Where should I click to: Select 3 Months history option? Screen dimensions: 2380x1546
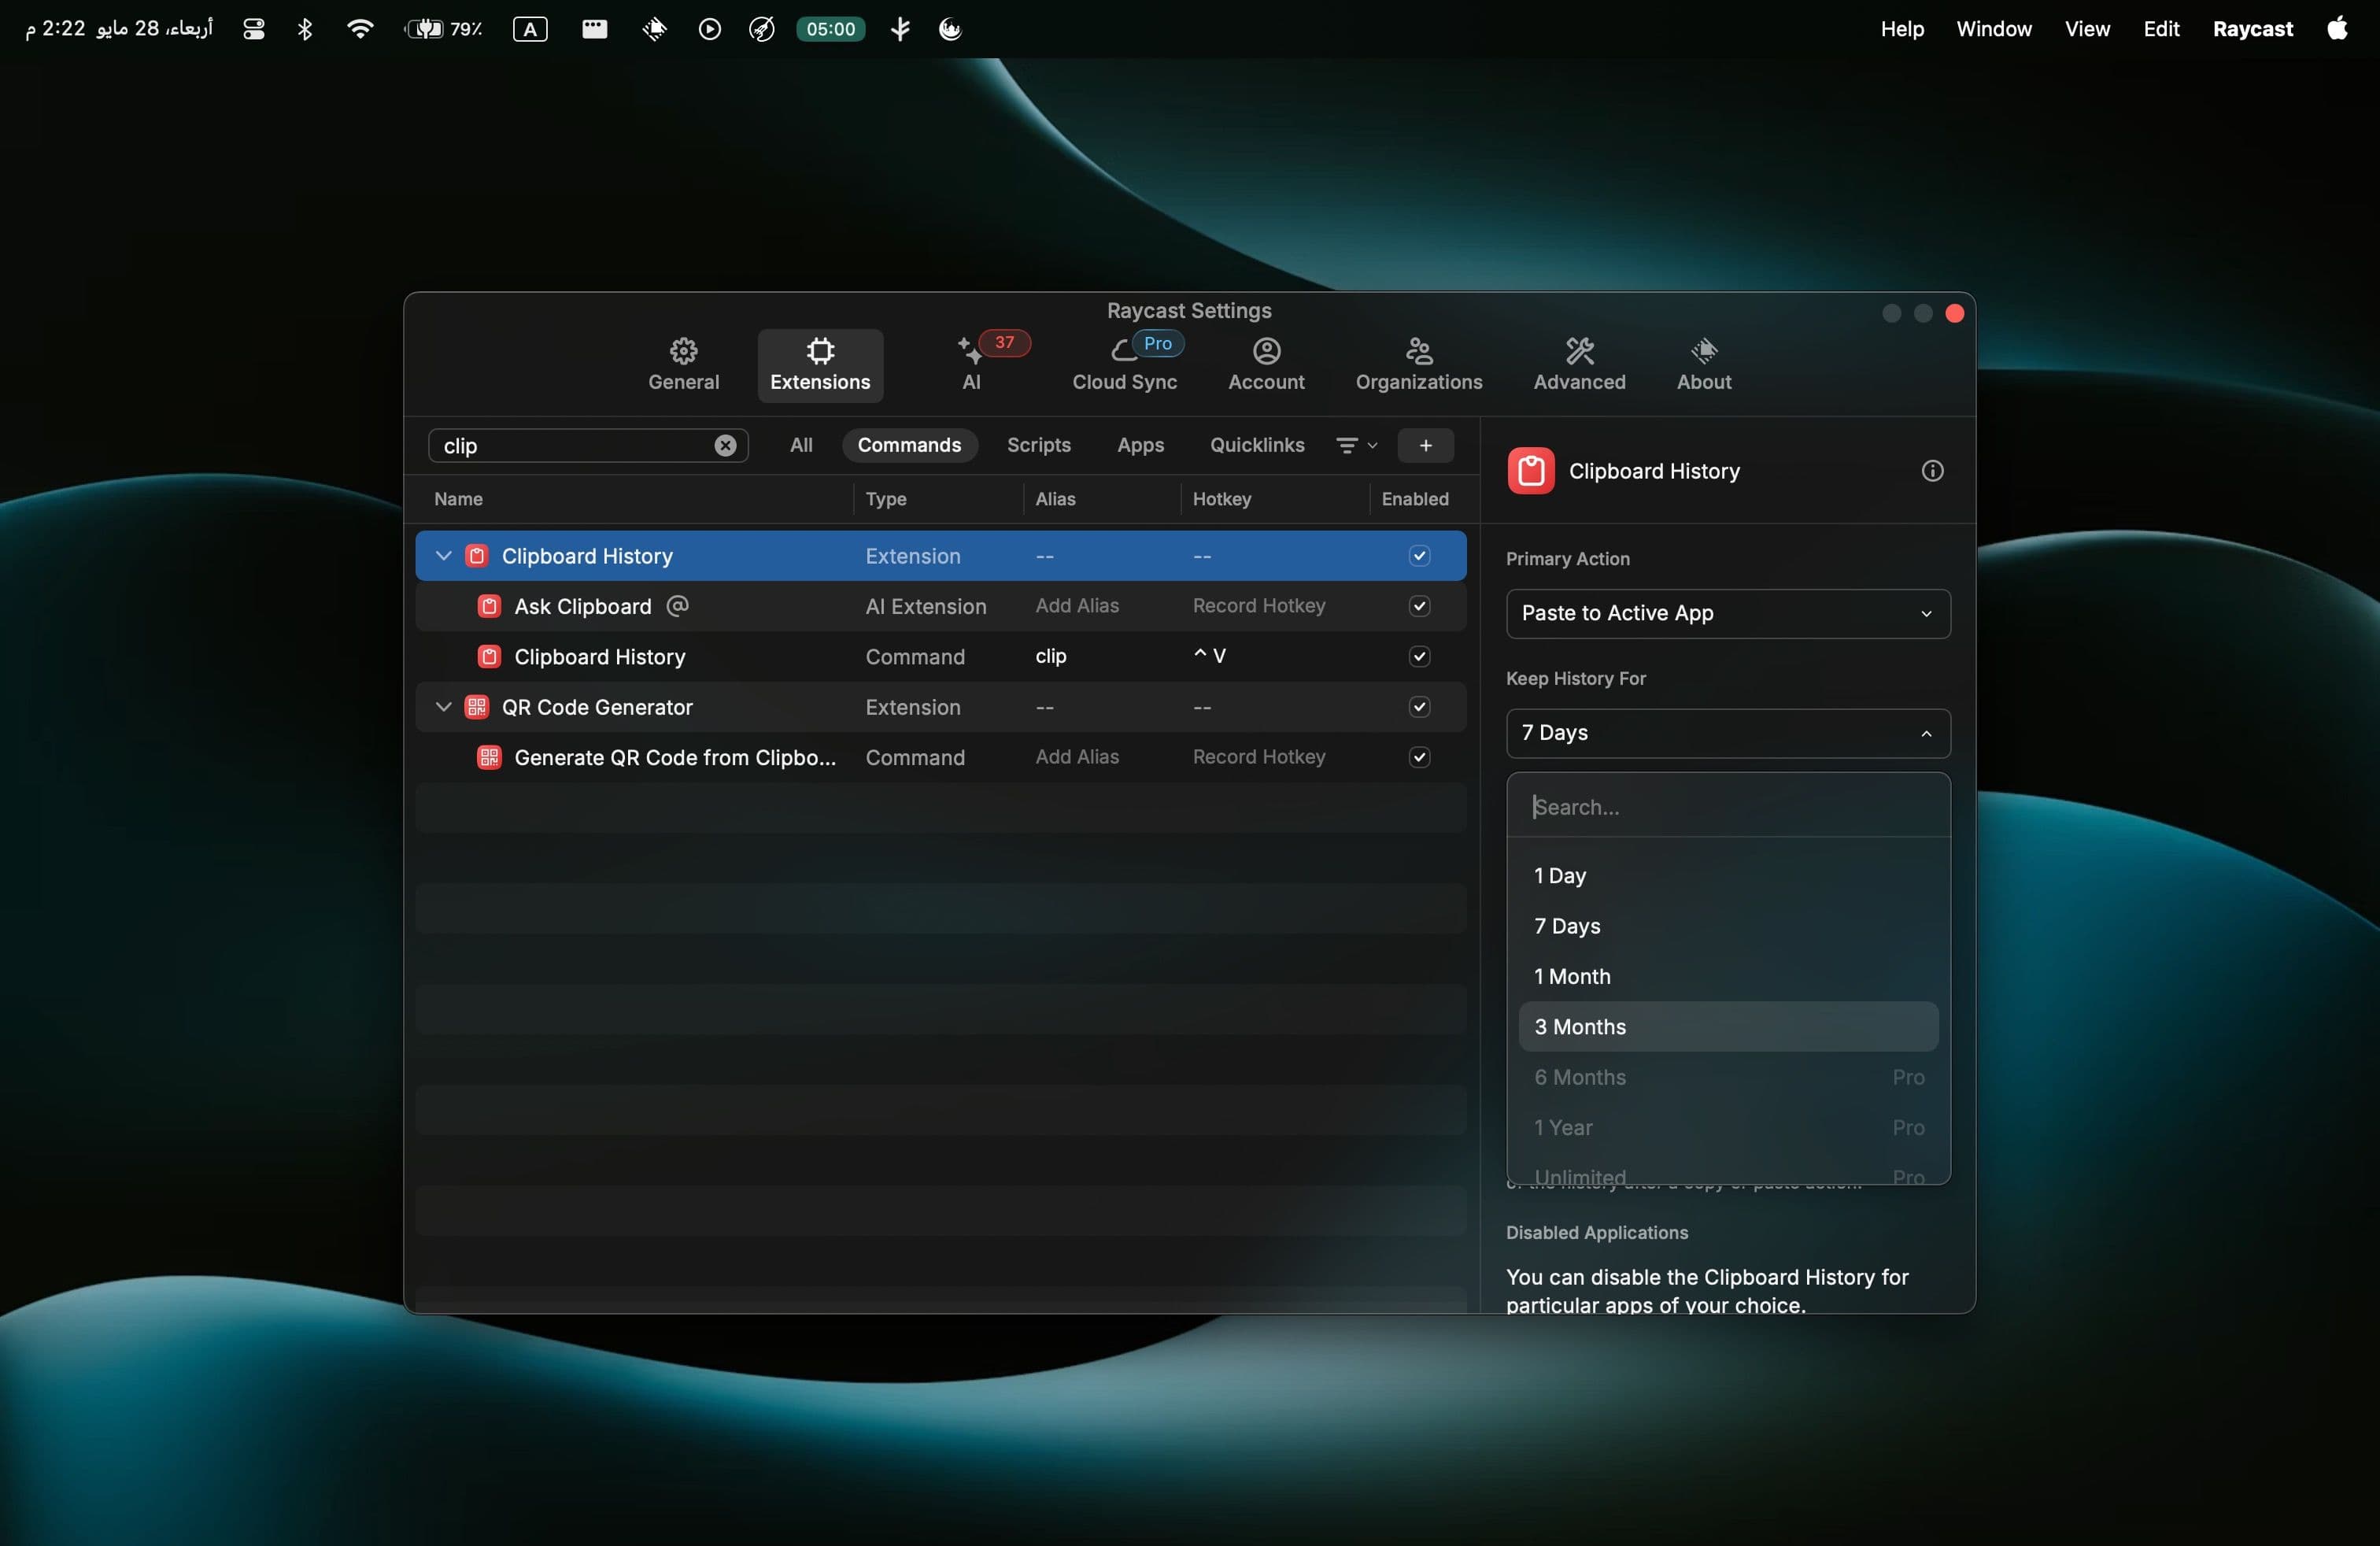click(1727, 1027)
